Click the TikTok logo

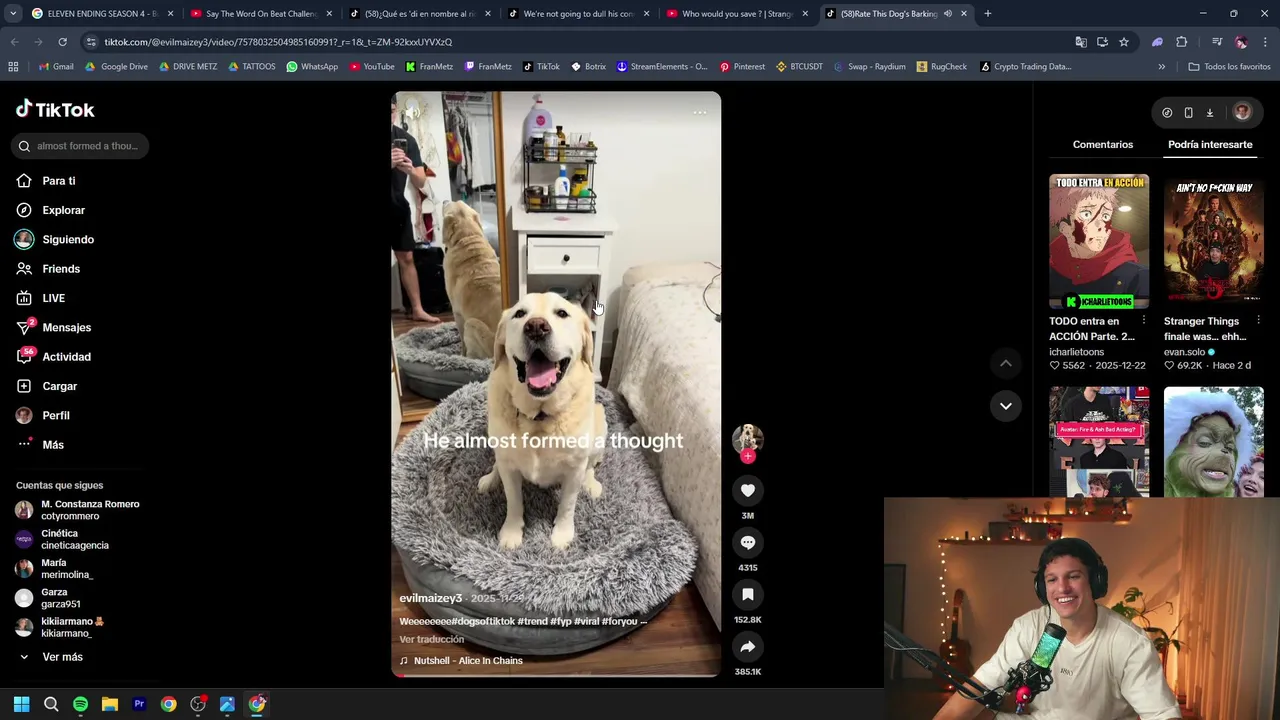(55, 109)
